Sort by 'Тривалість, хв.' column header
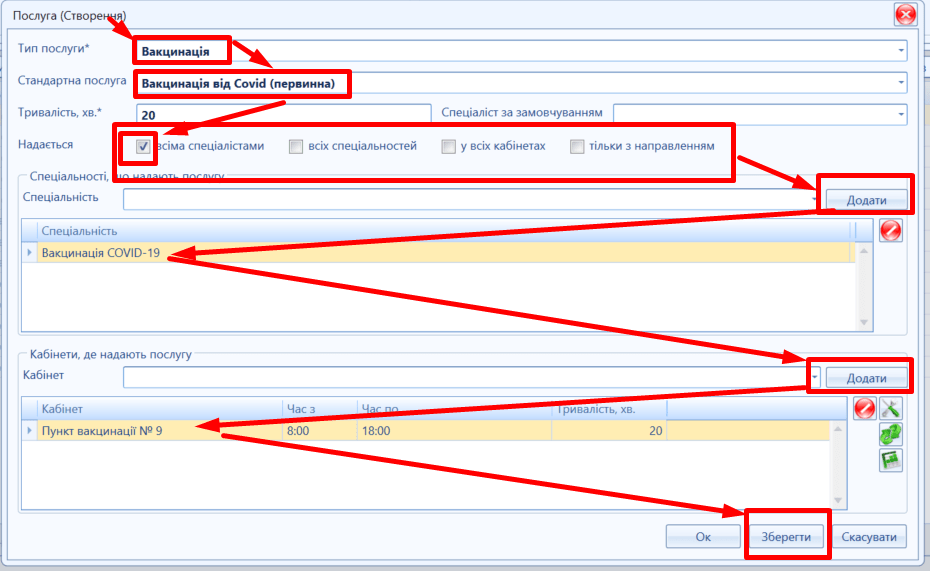Viewport: 930px width, 571px height. tap(609, 409)
